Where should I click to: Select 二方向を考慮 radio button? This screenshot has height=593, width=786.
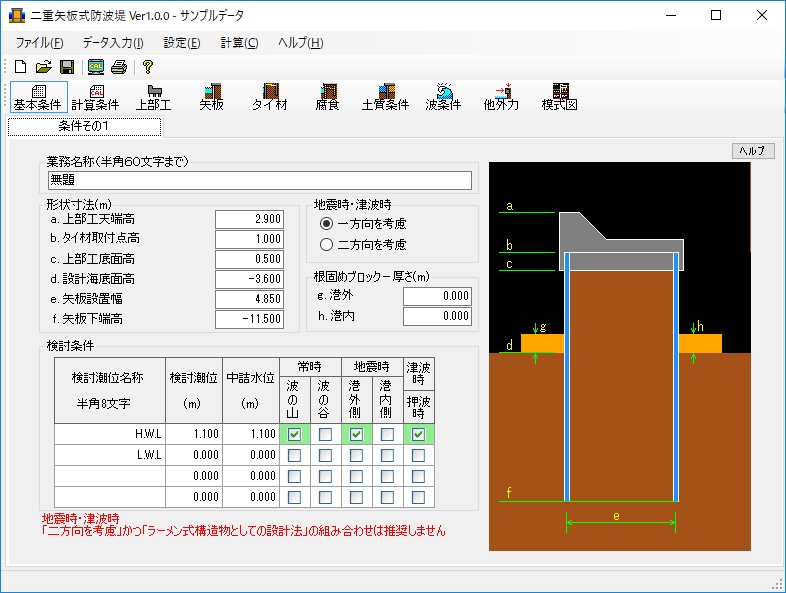[326, 245]
